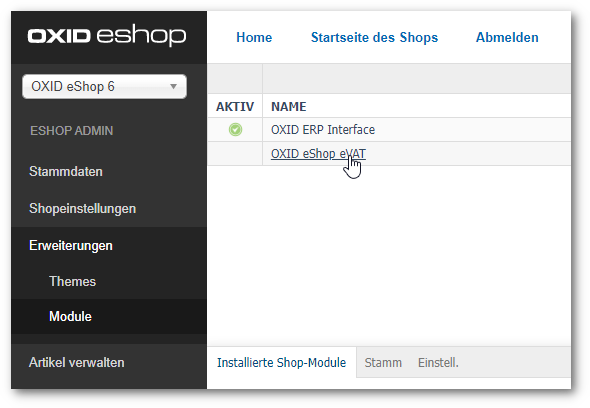Viewport: 590px width, 408px height.
Task: Select the Module submenu entry
Action: (70, 317)
